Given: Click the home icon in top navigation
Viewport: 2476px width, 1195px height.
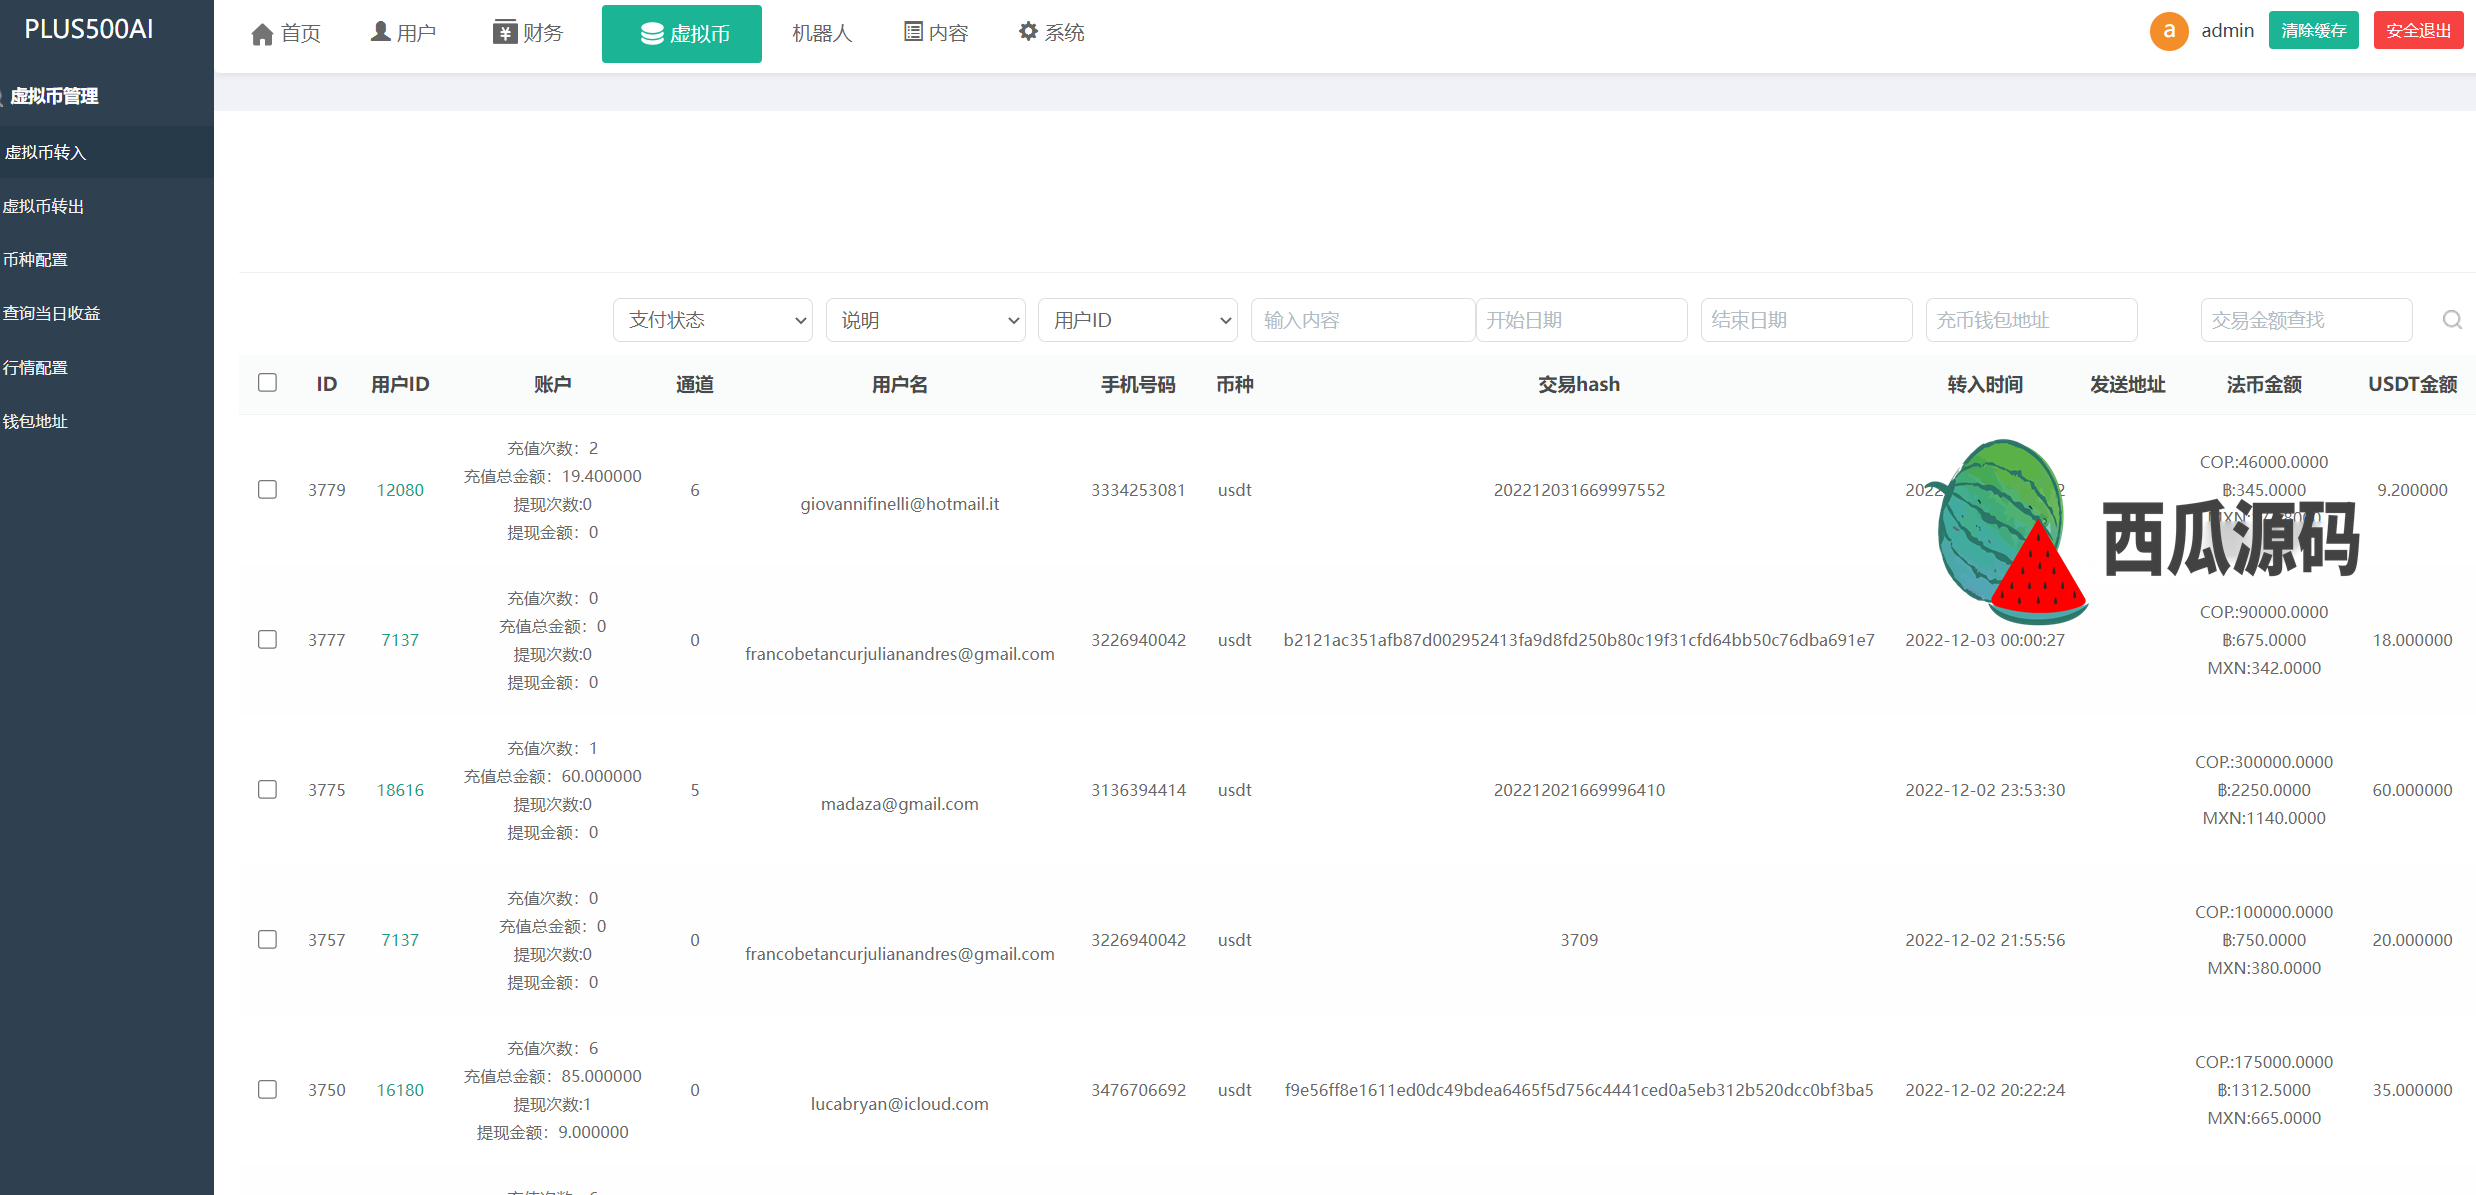Looking at the screenshot, I should point(262,35).
